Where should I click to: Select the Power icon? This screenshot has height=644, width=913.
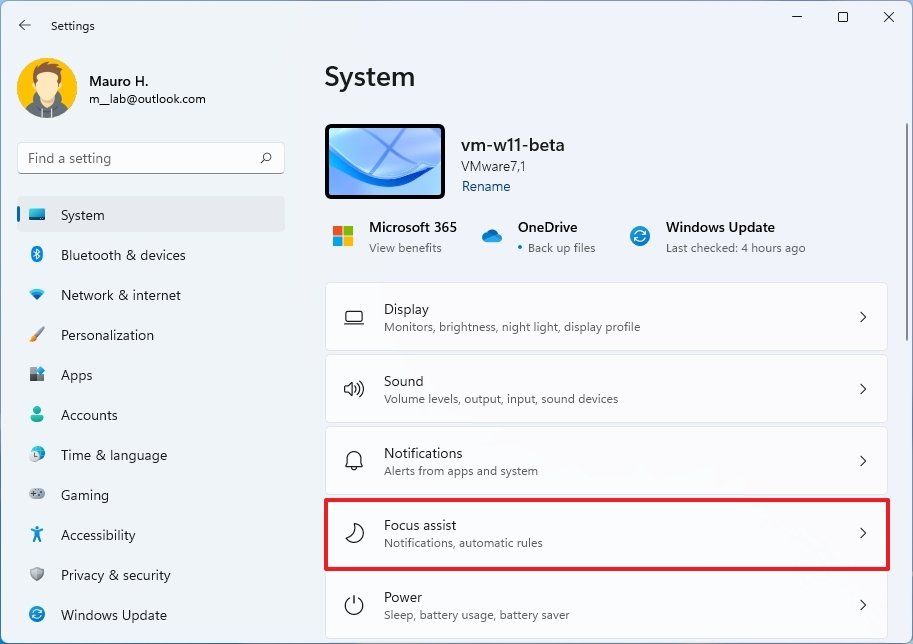pos(354,605)
